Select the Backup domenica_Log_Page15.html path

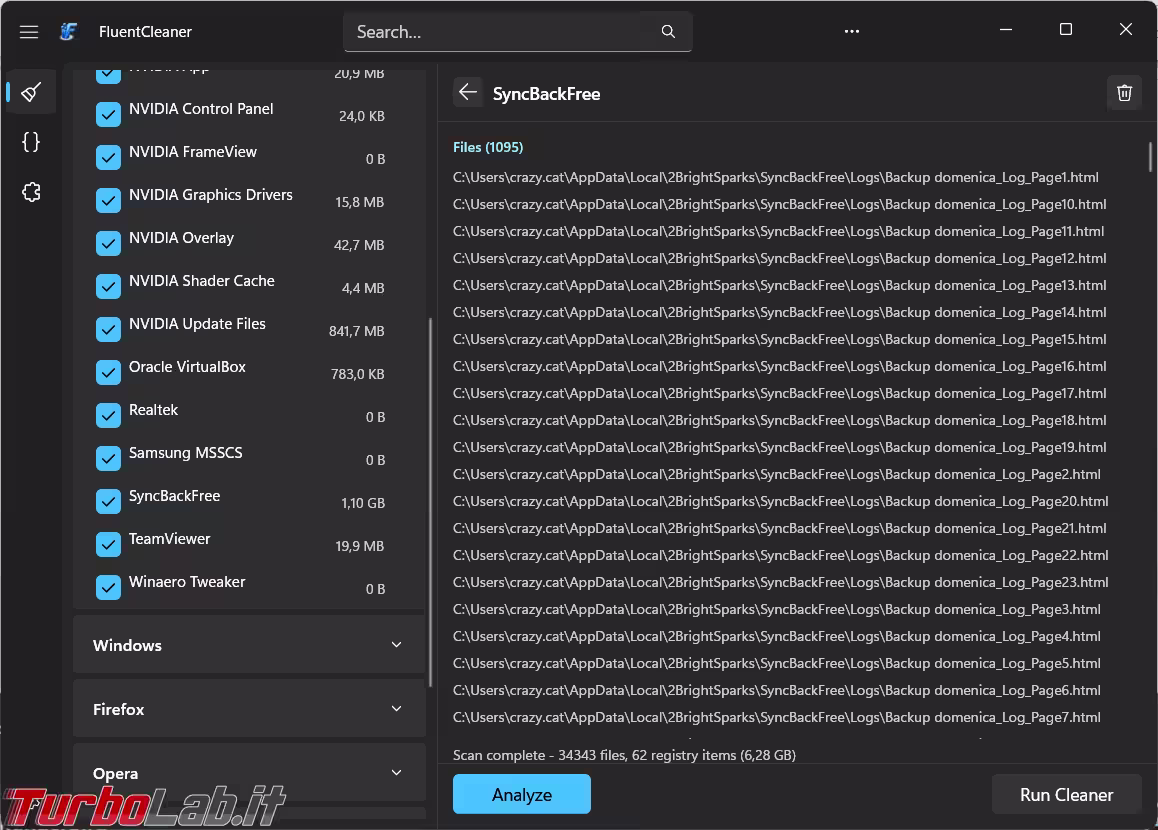[779, 339]
